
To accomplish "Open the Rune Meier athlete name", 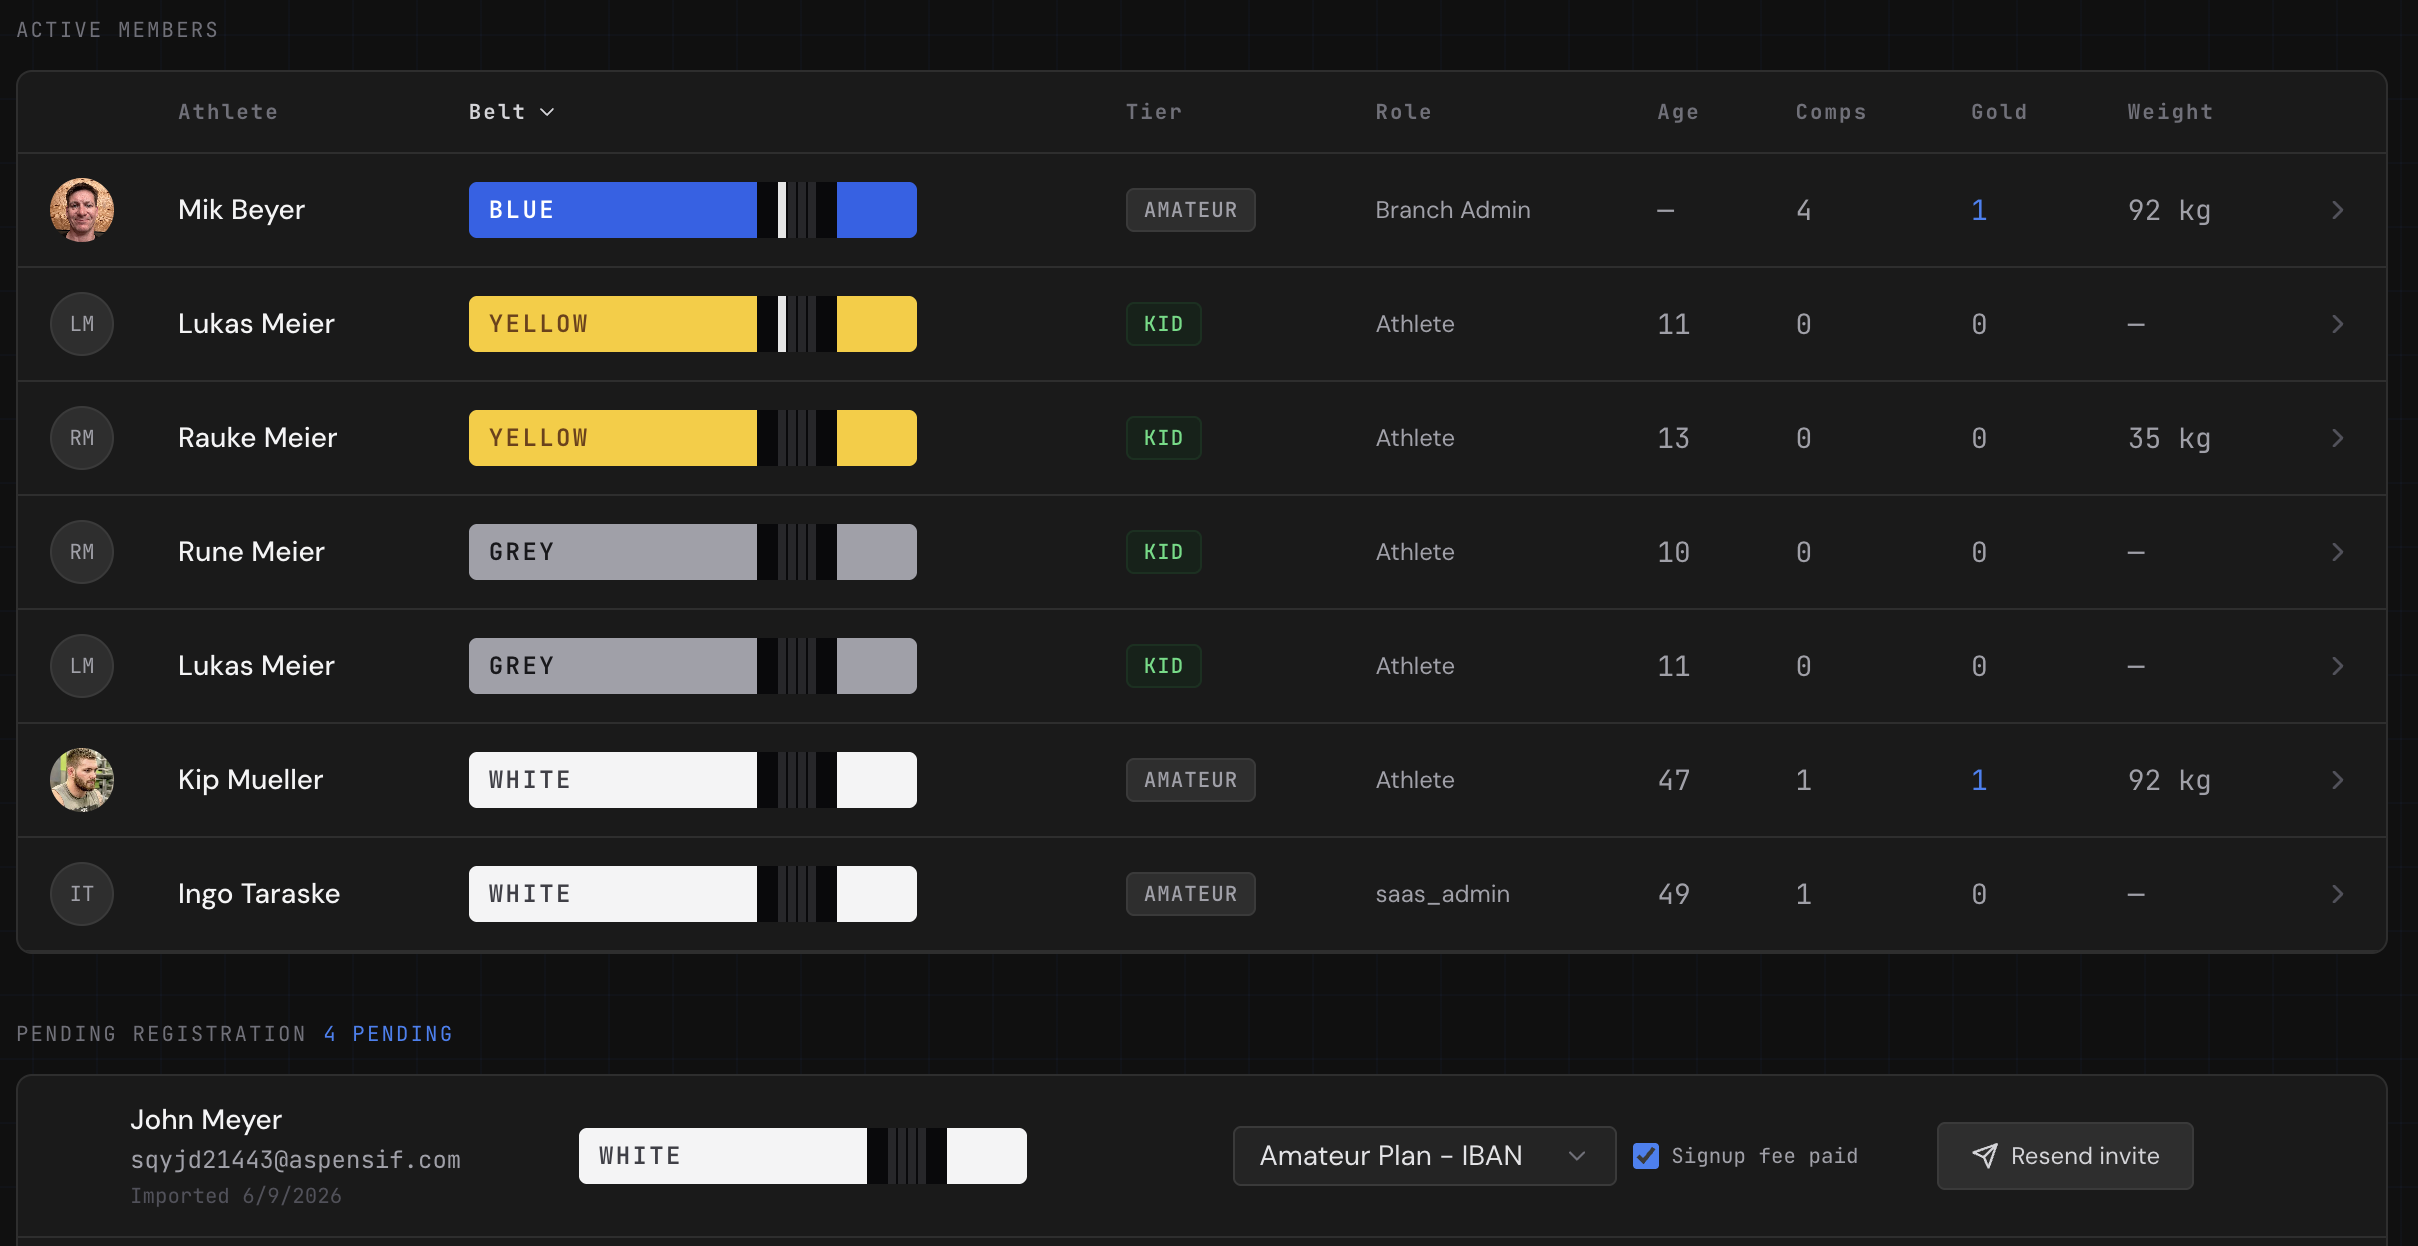I will pos(251,552).
